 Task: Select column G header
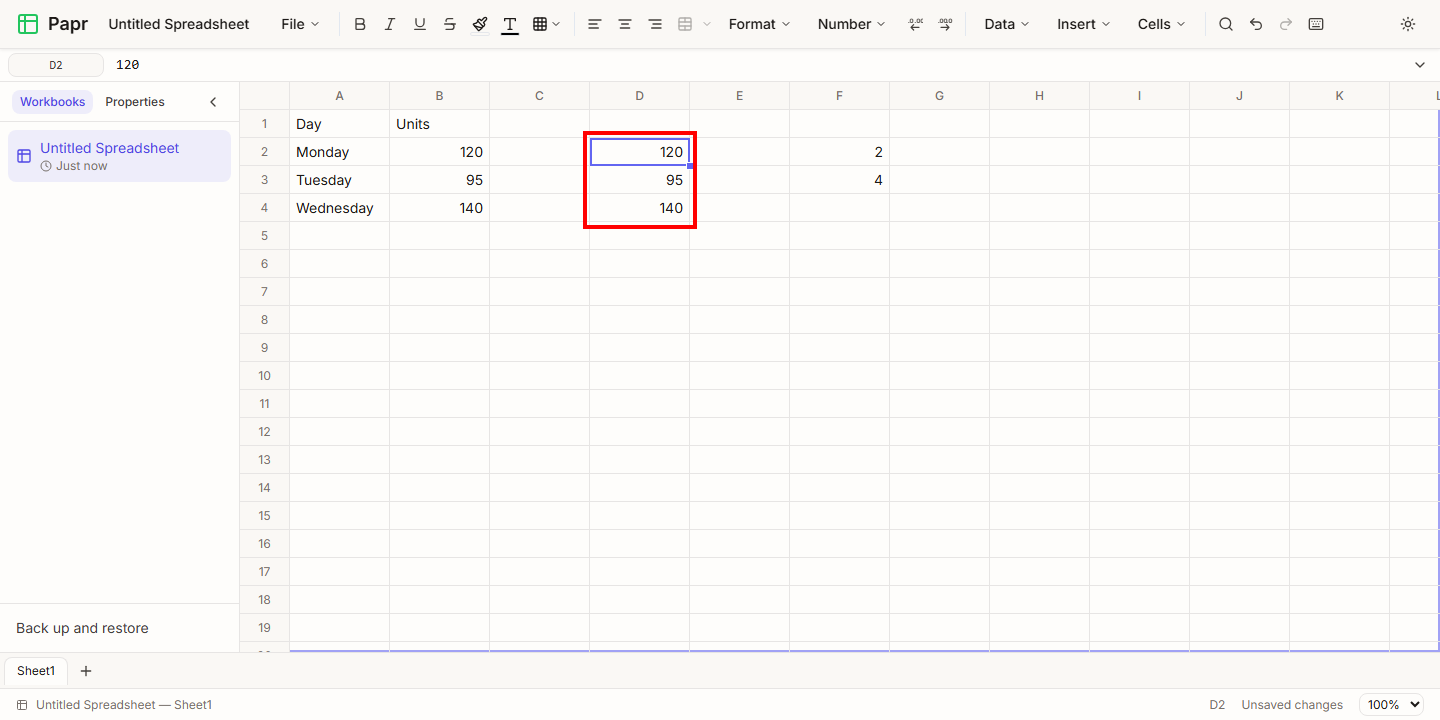click(x=940, y=96)
